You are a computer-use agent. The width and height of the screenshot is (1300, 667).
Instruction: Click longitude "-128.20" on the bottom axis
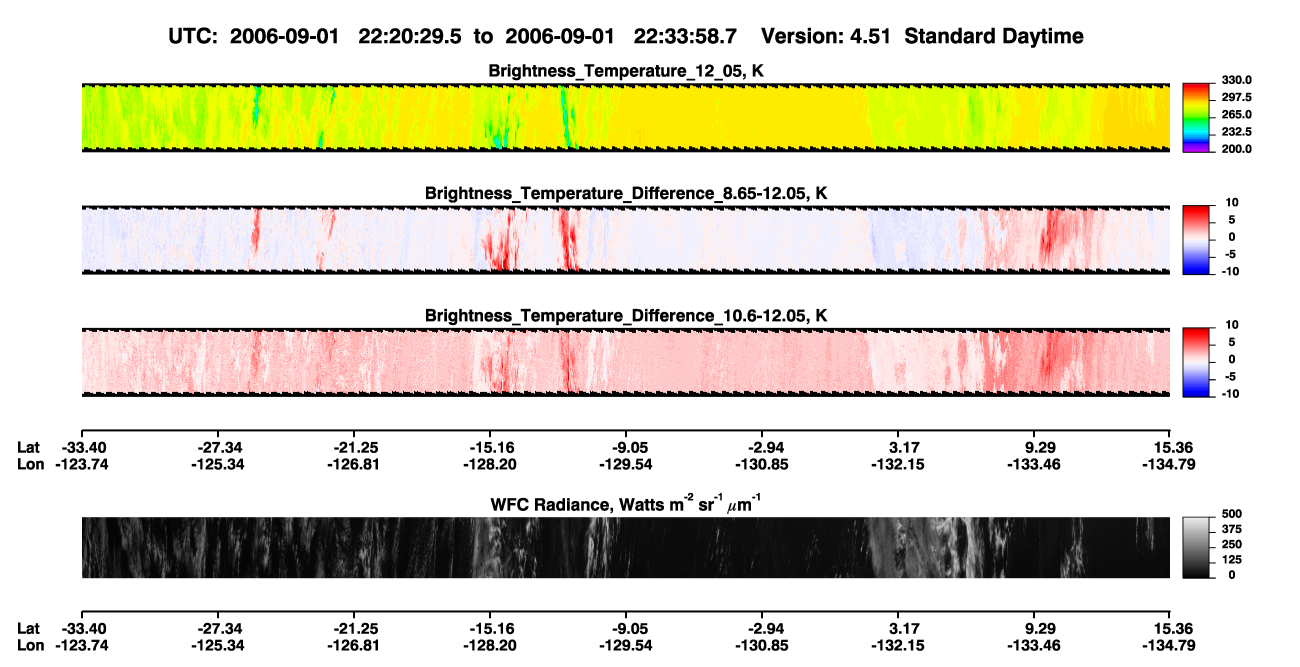[492, 645]
